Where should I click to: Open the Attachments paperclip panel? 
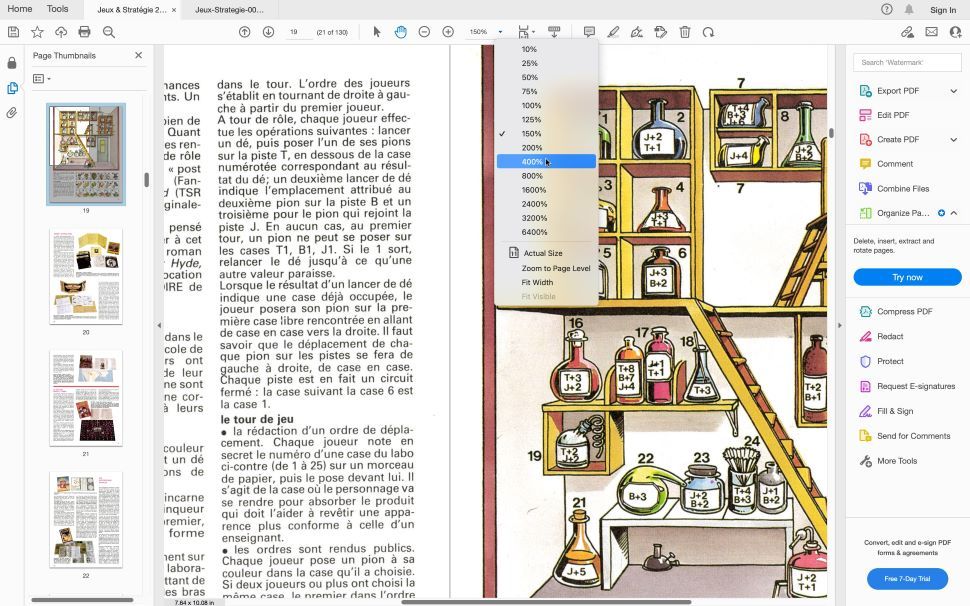[13, 111]
